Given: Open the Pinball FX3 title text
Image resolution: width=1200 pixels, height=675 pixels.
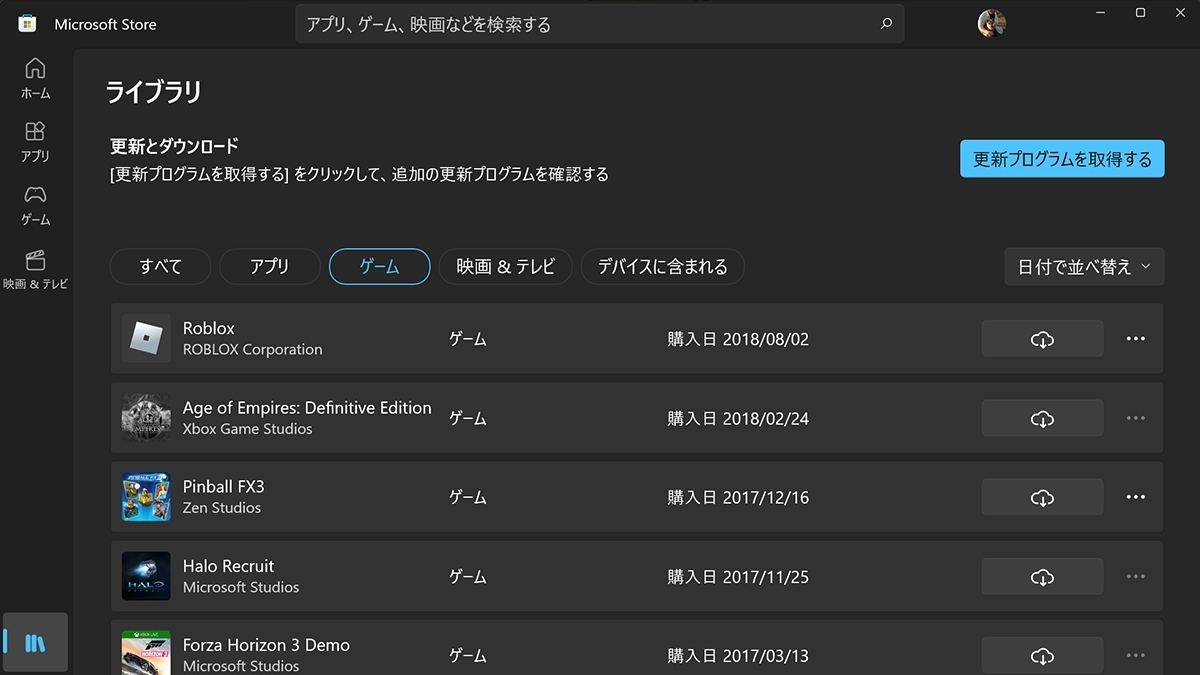Looking at the screenshot, I should [223, 487].
